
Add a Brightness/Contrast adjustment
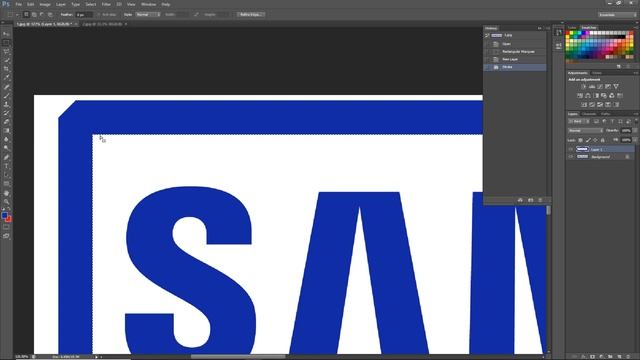584,87
